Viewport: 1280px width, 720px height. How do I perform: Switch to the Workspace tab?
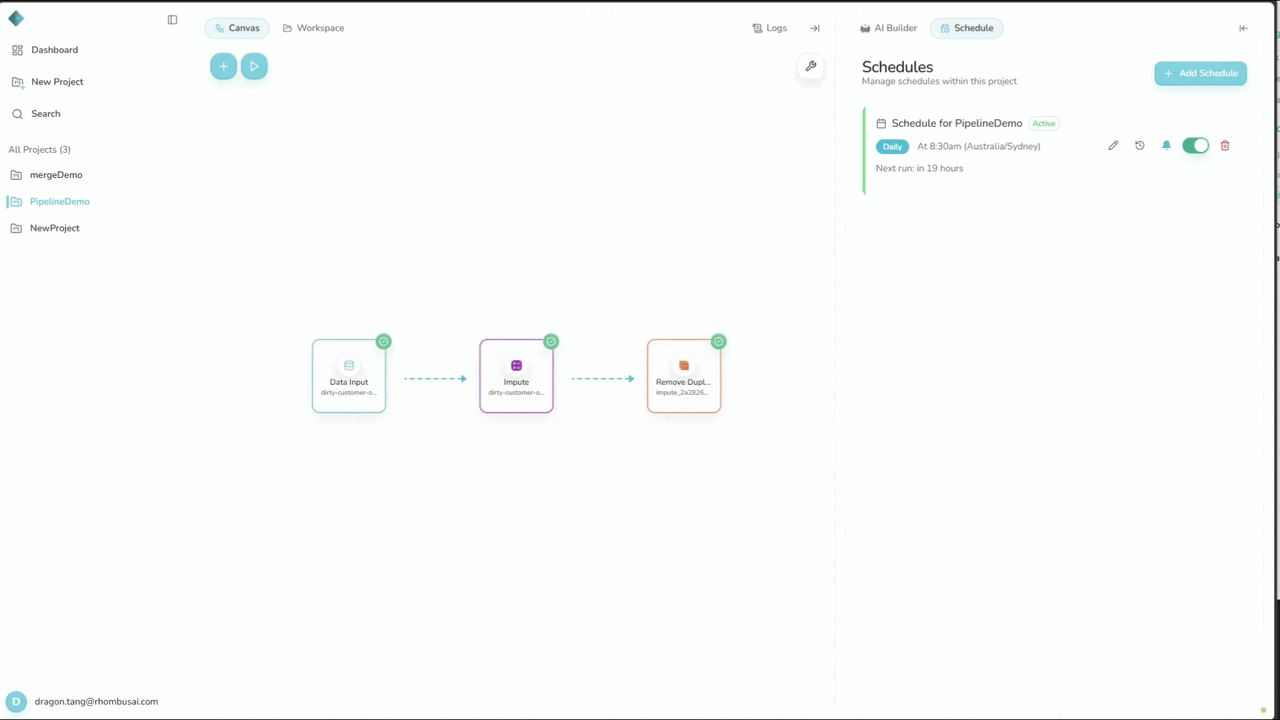point(313,28)
